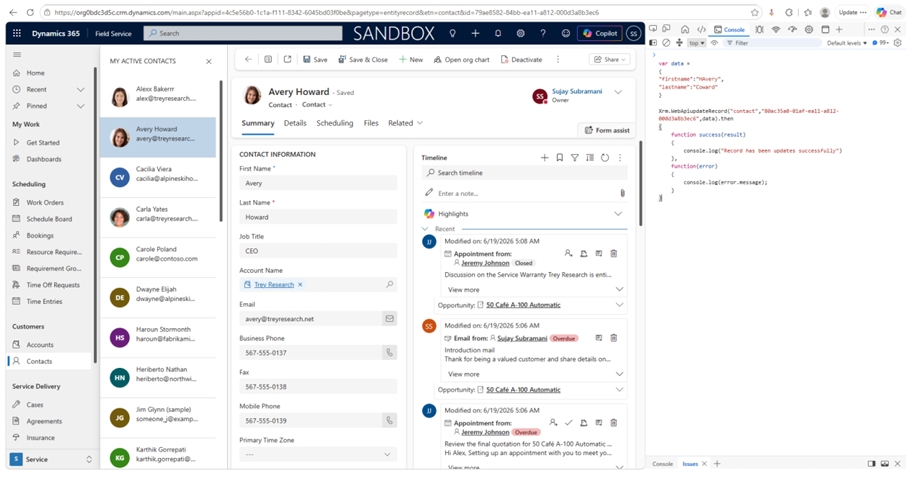Image resolution: width=922 pixels, height=499 pixels.
Task: Click the Deactivate command
Action: (x=521, y=59)
